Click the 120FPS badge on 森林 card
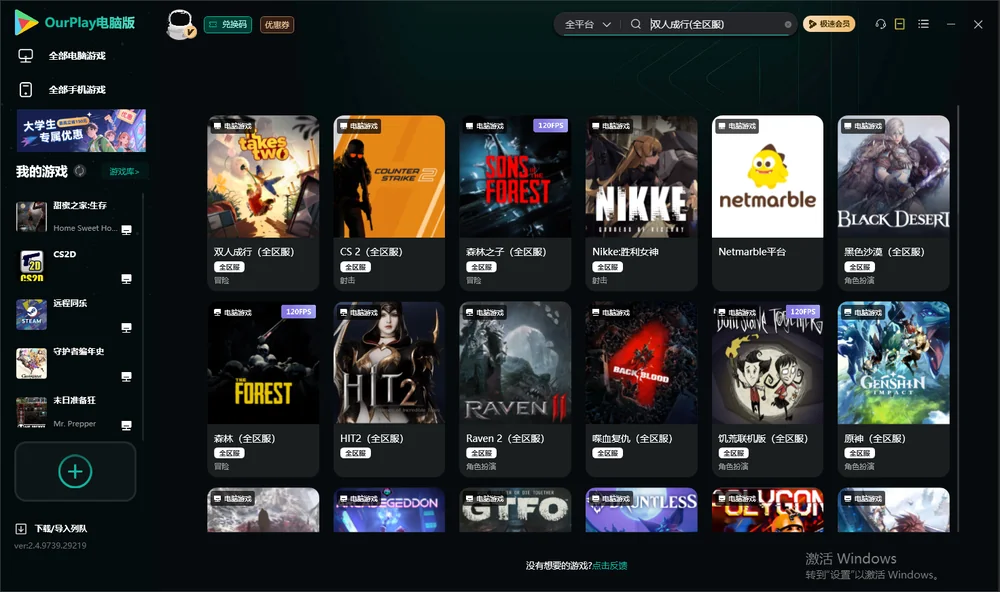 pos(298,312)
